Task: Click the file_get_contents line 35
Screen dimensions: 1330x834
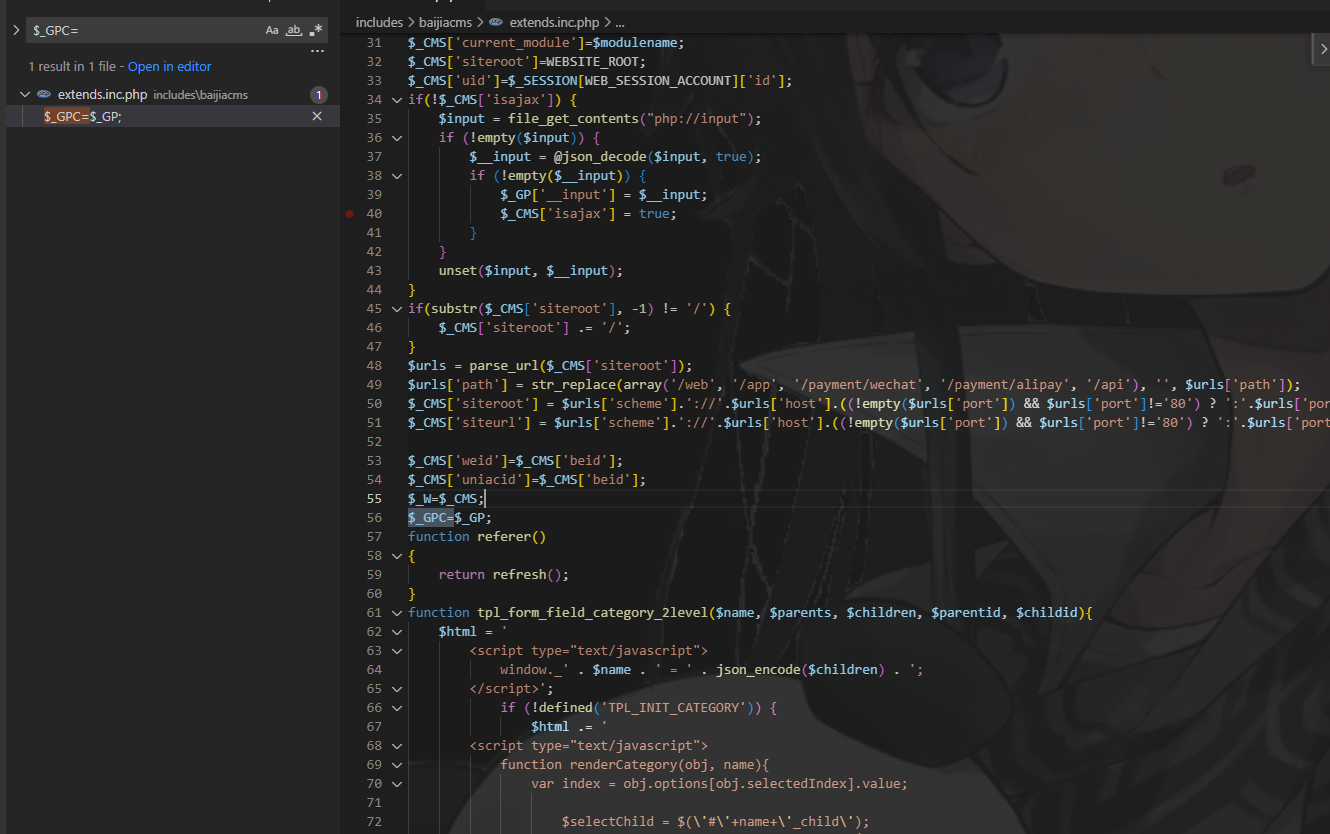Action: click(x=600, y=119)
